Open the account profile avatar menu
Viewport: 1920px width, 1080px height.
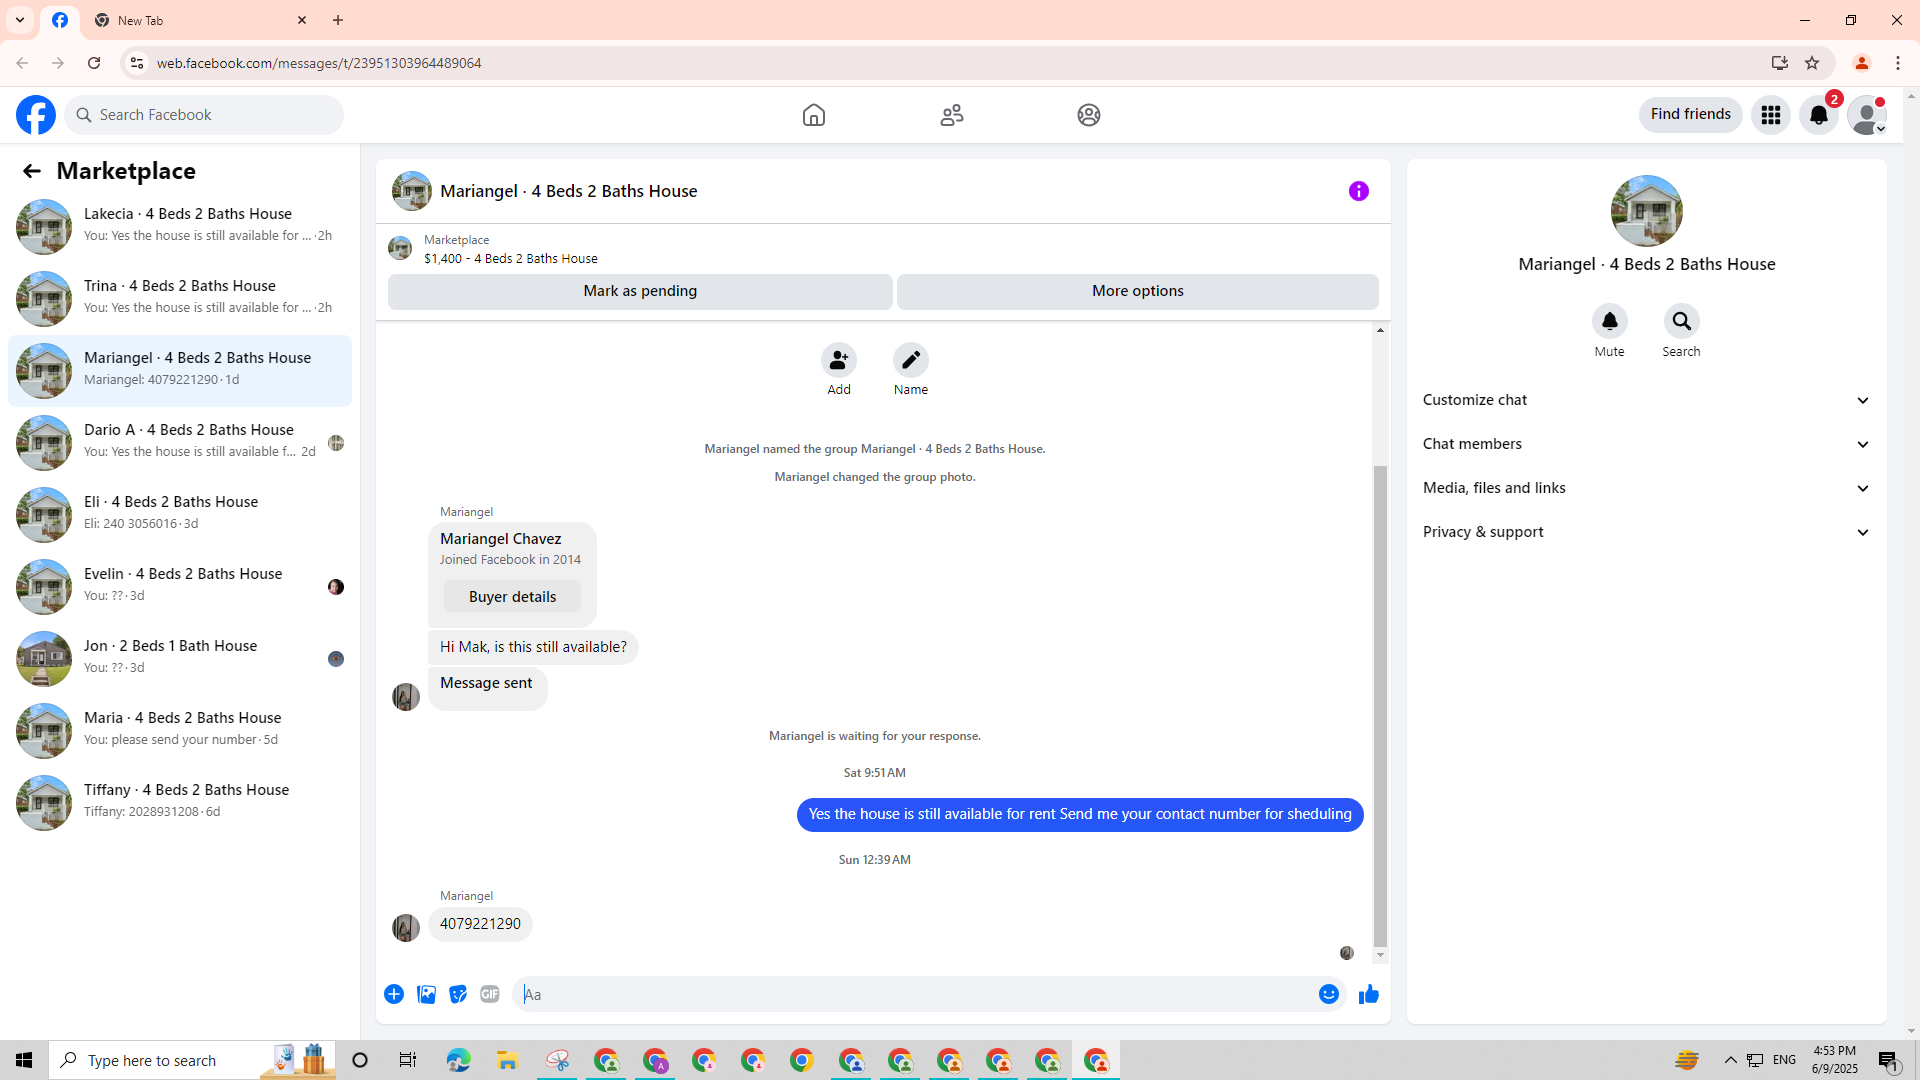click(x=1867, y=115)
